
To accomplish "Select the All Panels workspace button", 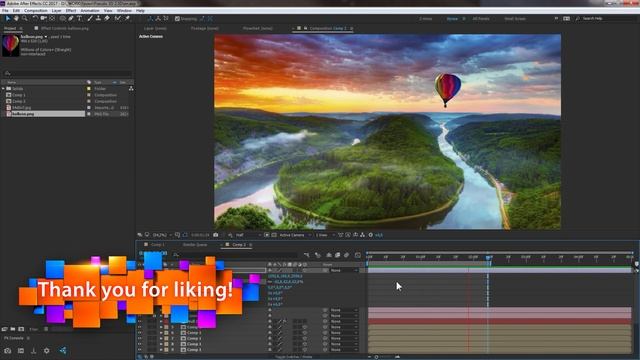I will [x=481, y=19].
